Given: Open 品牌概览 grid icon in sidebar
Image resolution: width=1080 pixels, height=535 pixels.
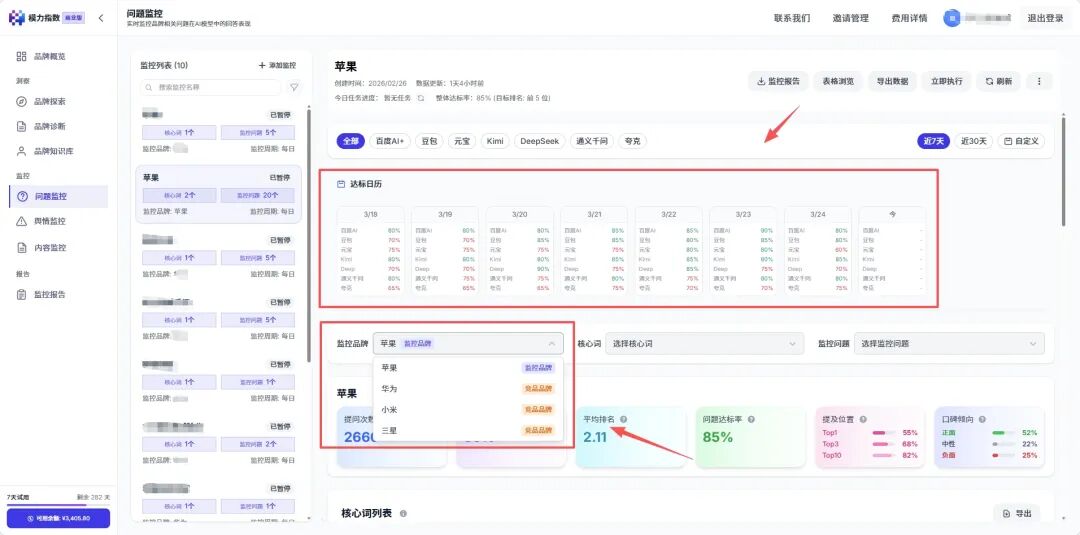Looking at the screenshot, I should coord(21,56).
